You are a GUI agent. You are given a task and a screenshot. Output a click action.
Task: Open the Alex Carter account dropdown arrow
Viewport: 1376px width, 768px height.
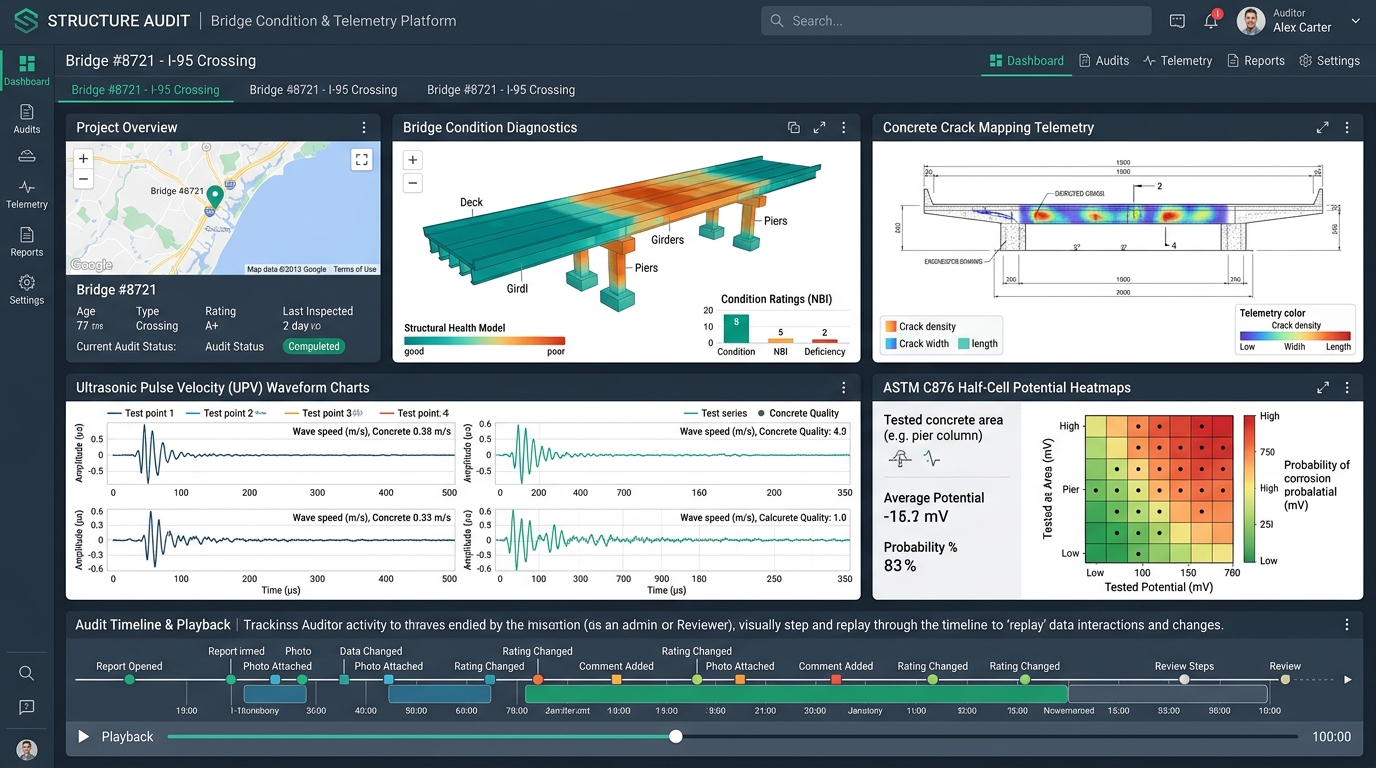[1355, 21]
